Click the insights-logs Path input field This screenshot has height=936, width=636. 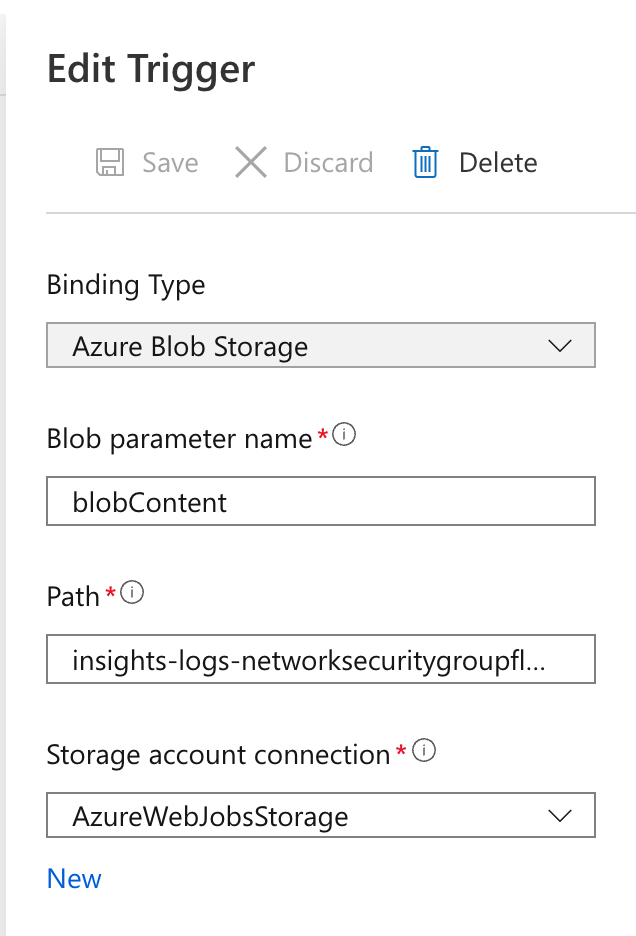[x=321, y=659]
